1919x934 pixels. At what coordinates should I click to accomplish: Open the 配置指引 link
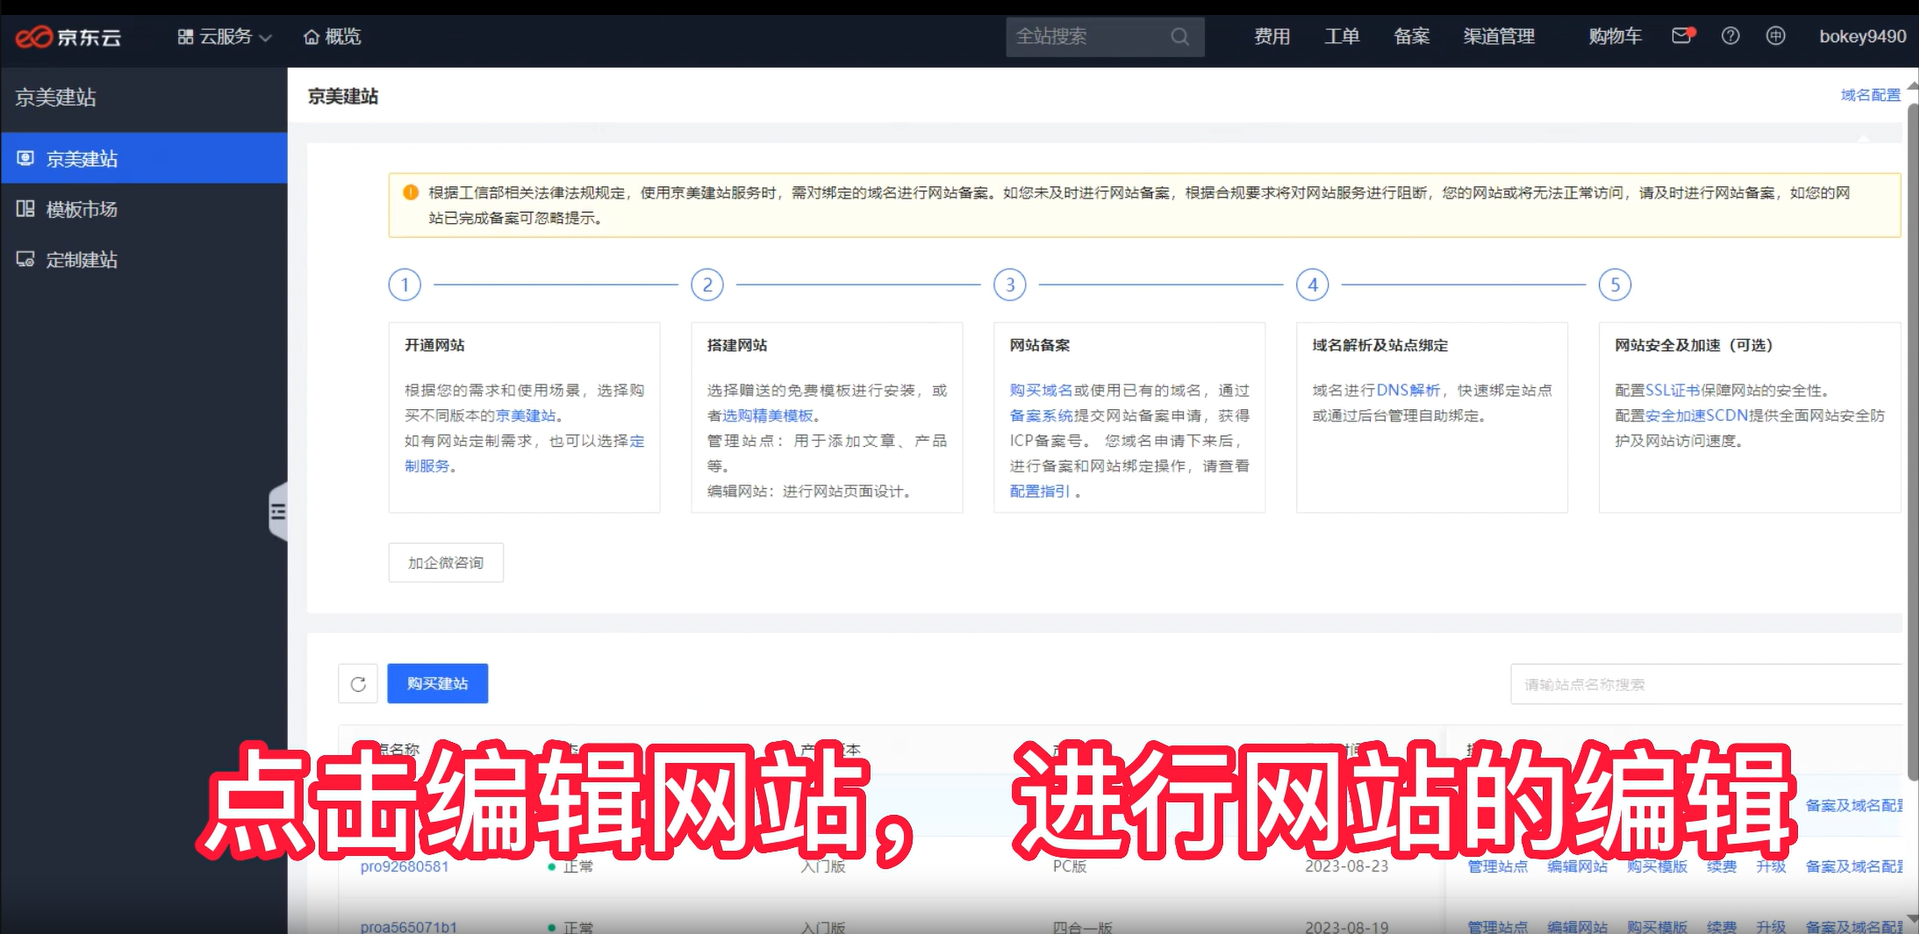1039,492
